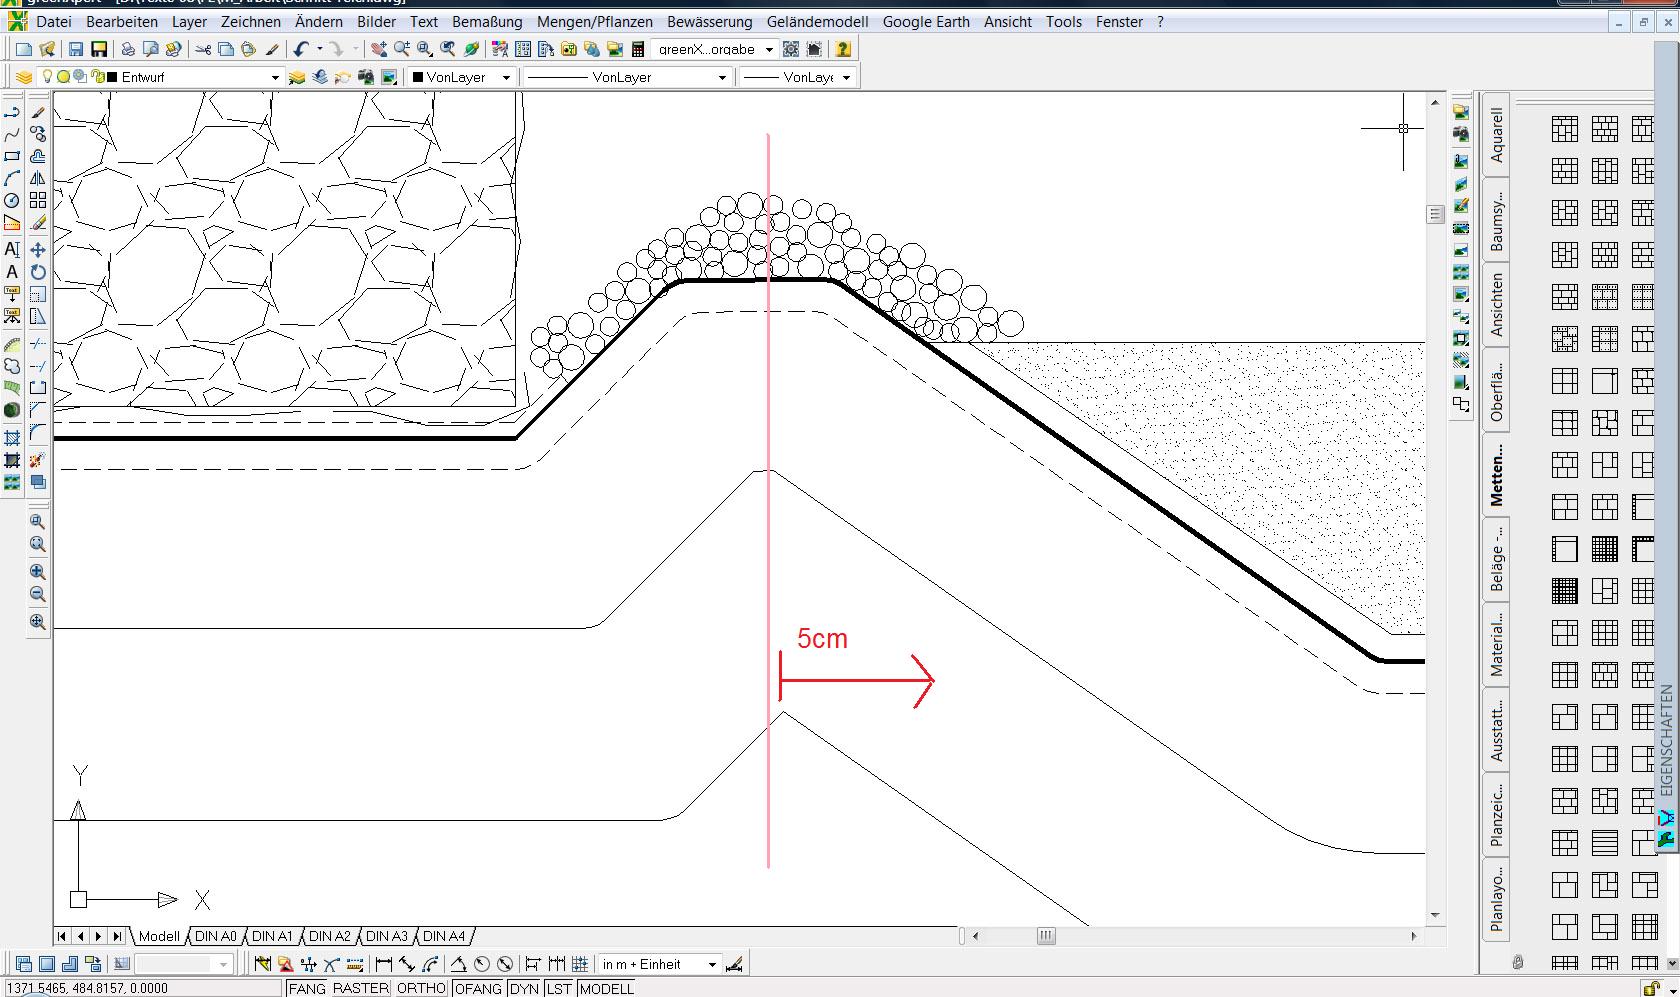Switch to the Modell tab
1680x997 pixels.
coord(159,937)
